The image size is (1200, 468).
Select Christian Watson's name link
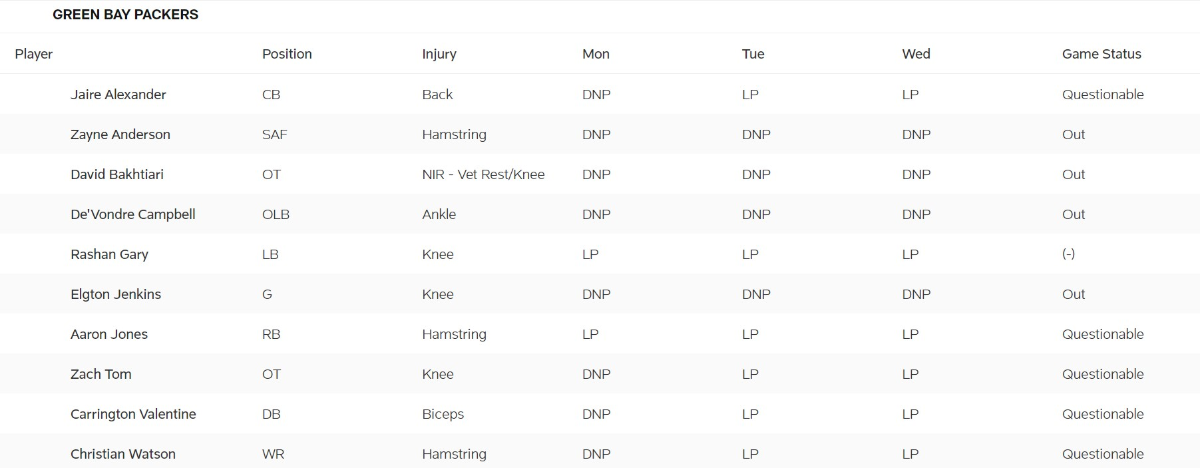coord(123,454)
